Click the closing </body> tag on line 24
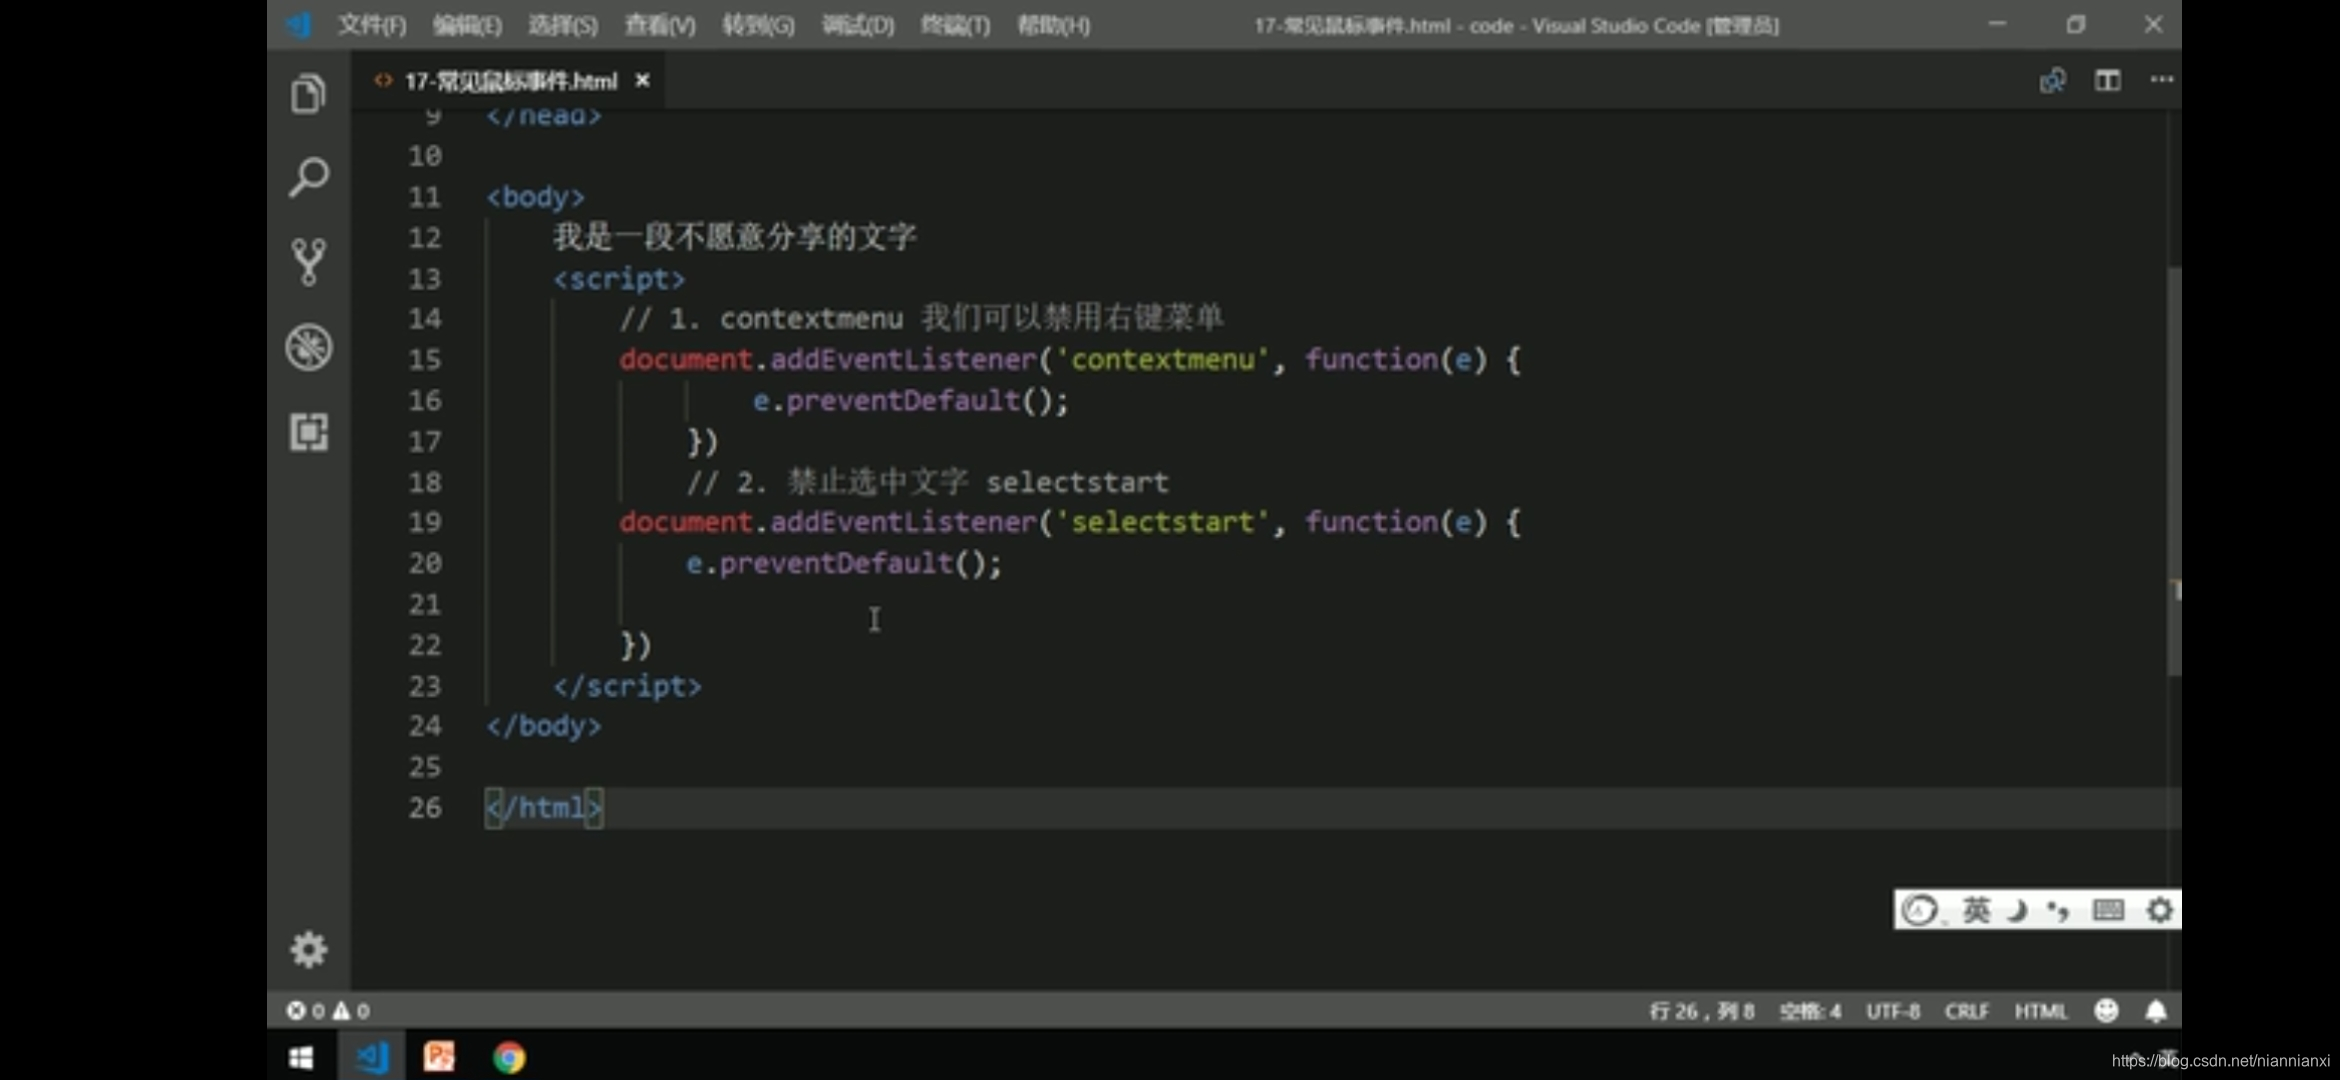The height and width of the screenshot is (1080, 2340). (x=544, y=726)
